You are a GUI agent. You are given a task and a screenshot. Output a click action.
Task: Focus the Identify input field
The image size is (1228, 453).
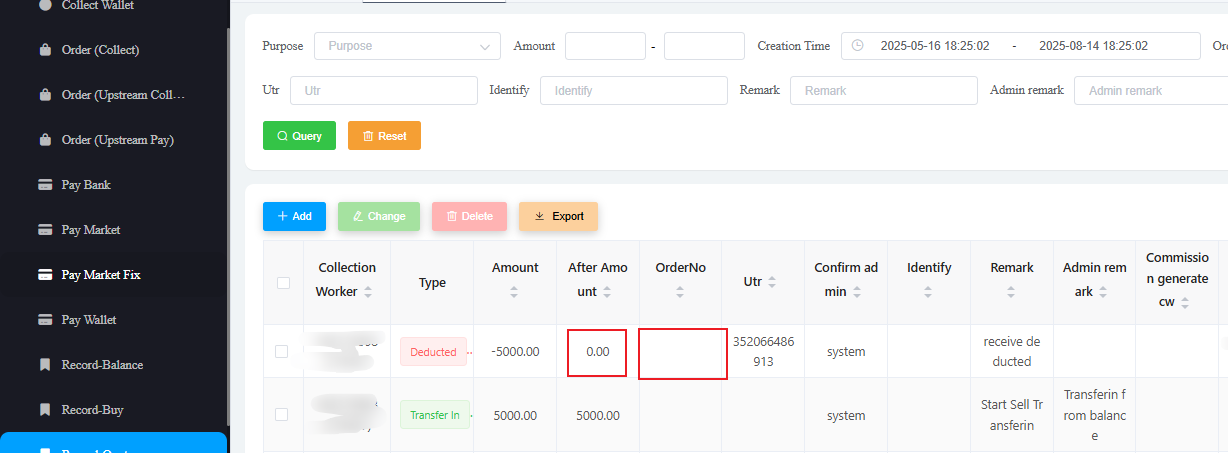633,91
